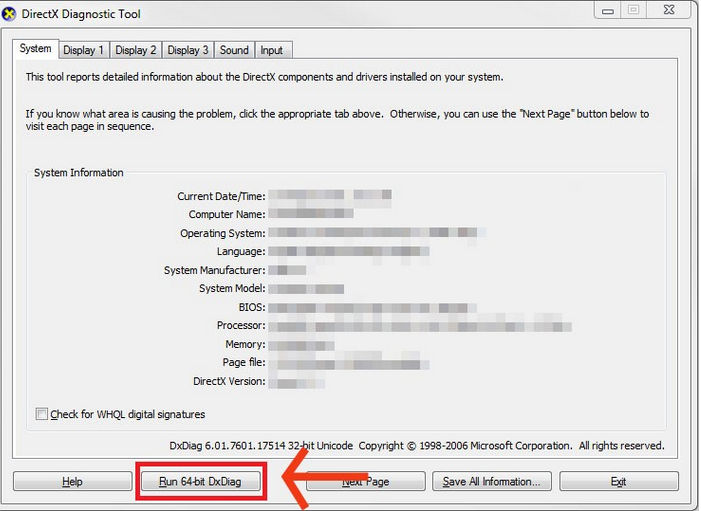Click the Processor label
The width and height of the screenshot is (701, 511).
pyautogui.click(x=241, y=325)
